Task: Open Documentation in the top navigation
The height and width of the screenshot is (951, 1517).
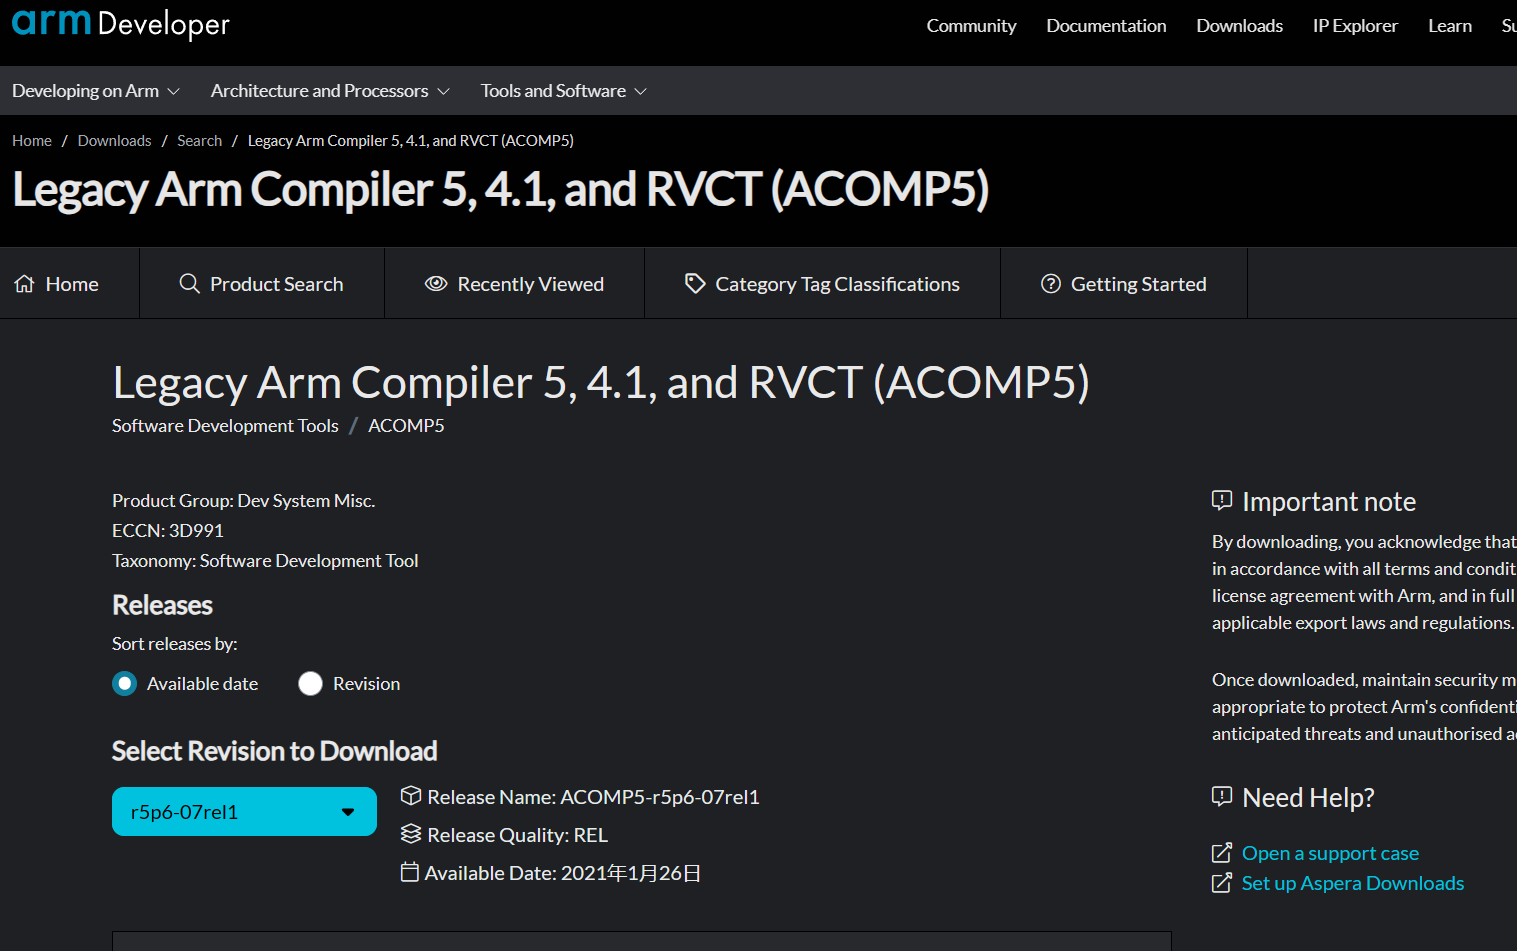Action: 1106,26
